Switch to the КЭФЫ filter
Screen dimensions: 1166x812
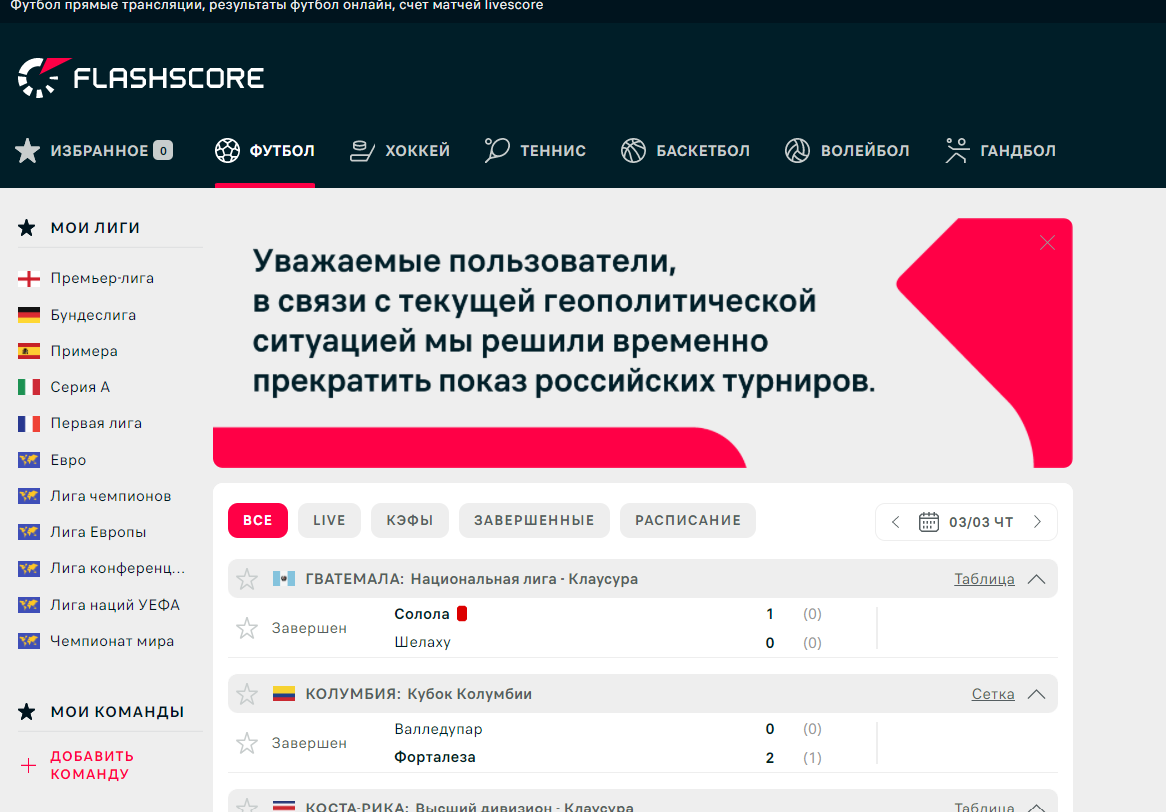(410, 521)
